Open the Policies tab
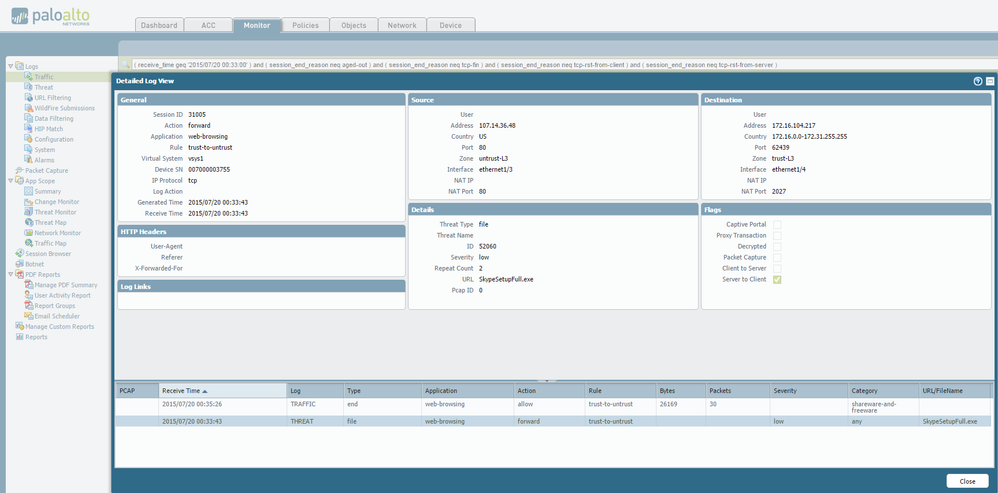This screenshot has width=998, height=493. (x=306, y=25)
